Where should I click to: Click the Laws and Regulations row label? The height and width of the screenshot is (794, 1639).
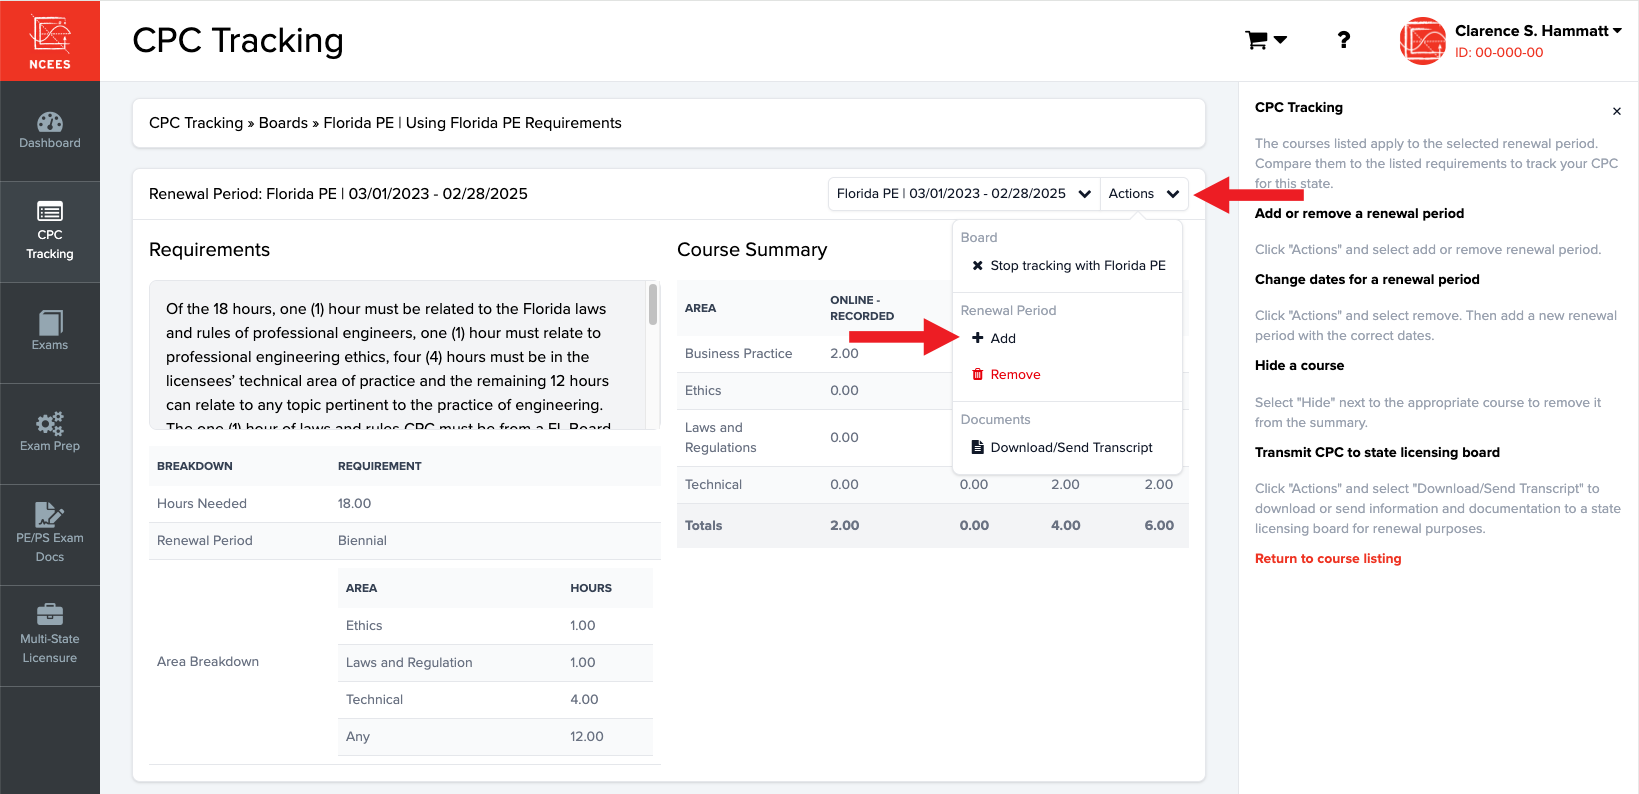720,437
